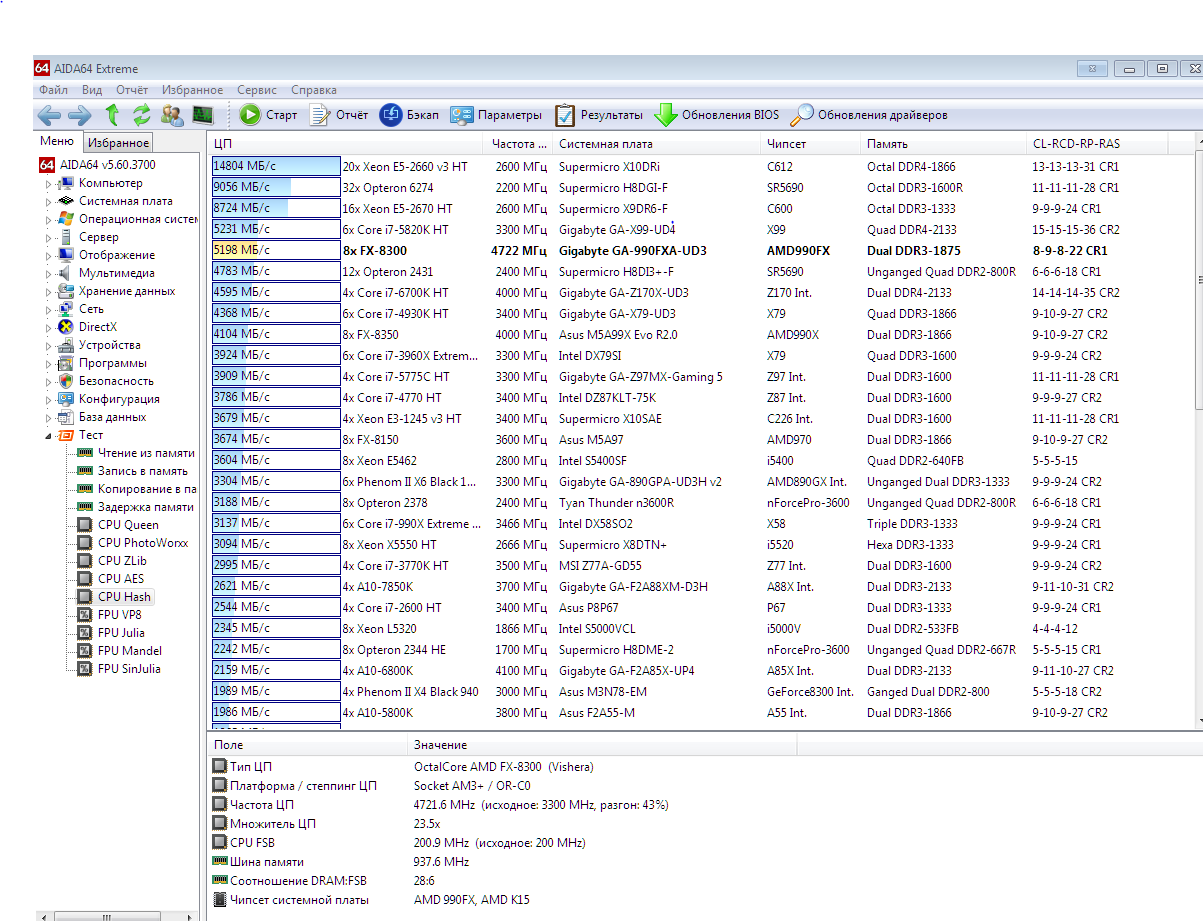The height and width of the screenshot is (921, 1203).
Task: Expand the Компьютер tree node
Action: tap(48, 184)
